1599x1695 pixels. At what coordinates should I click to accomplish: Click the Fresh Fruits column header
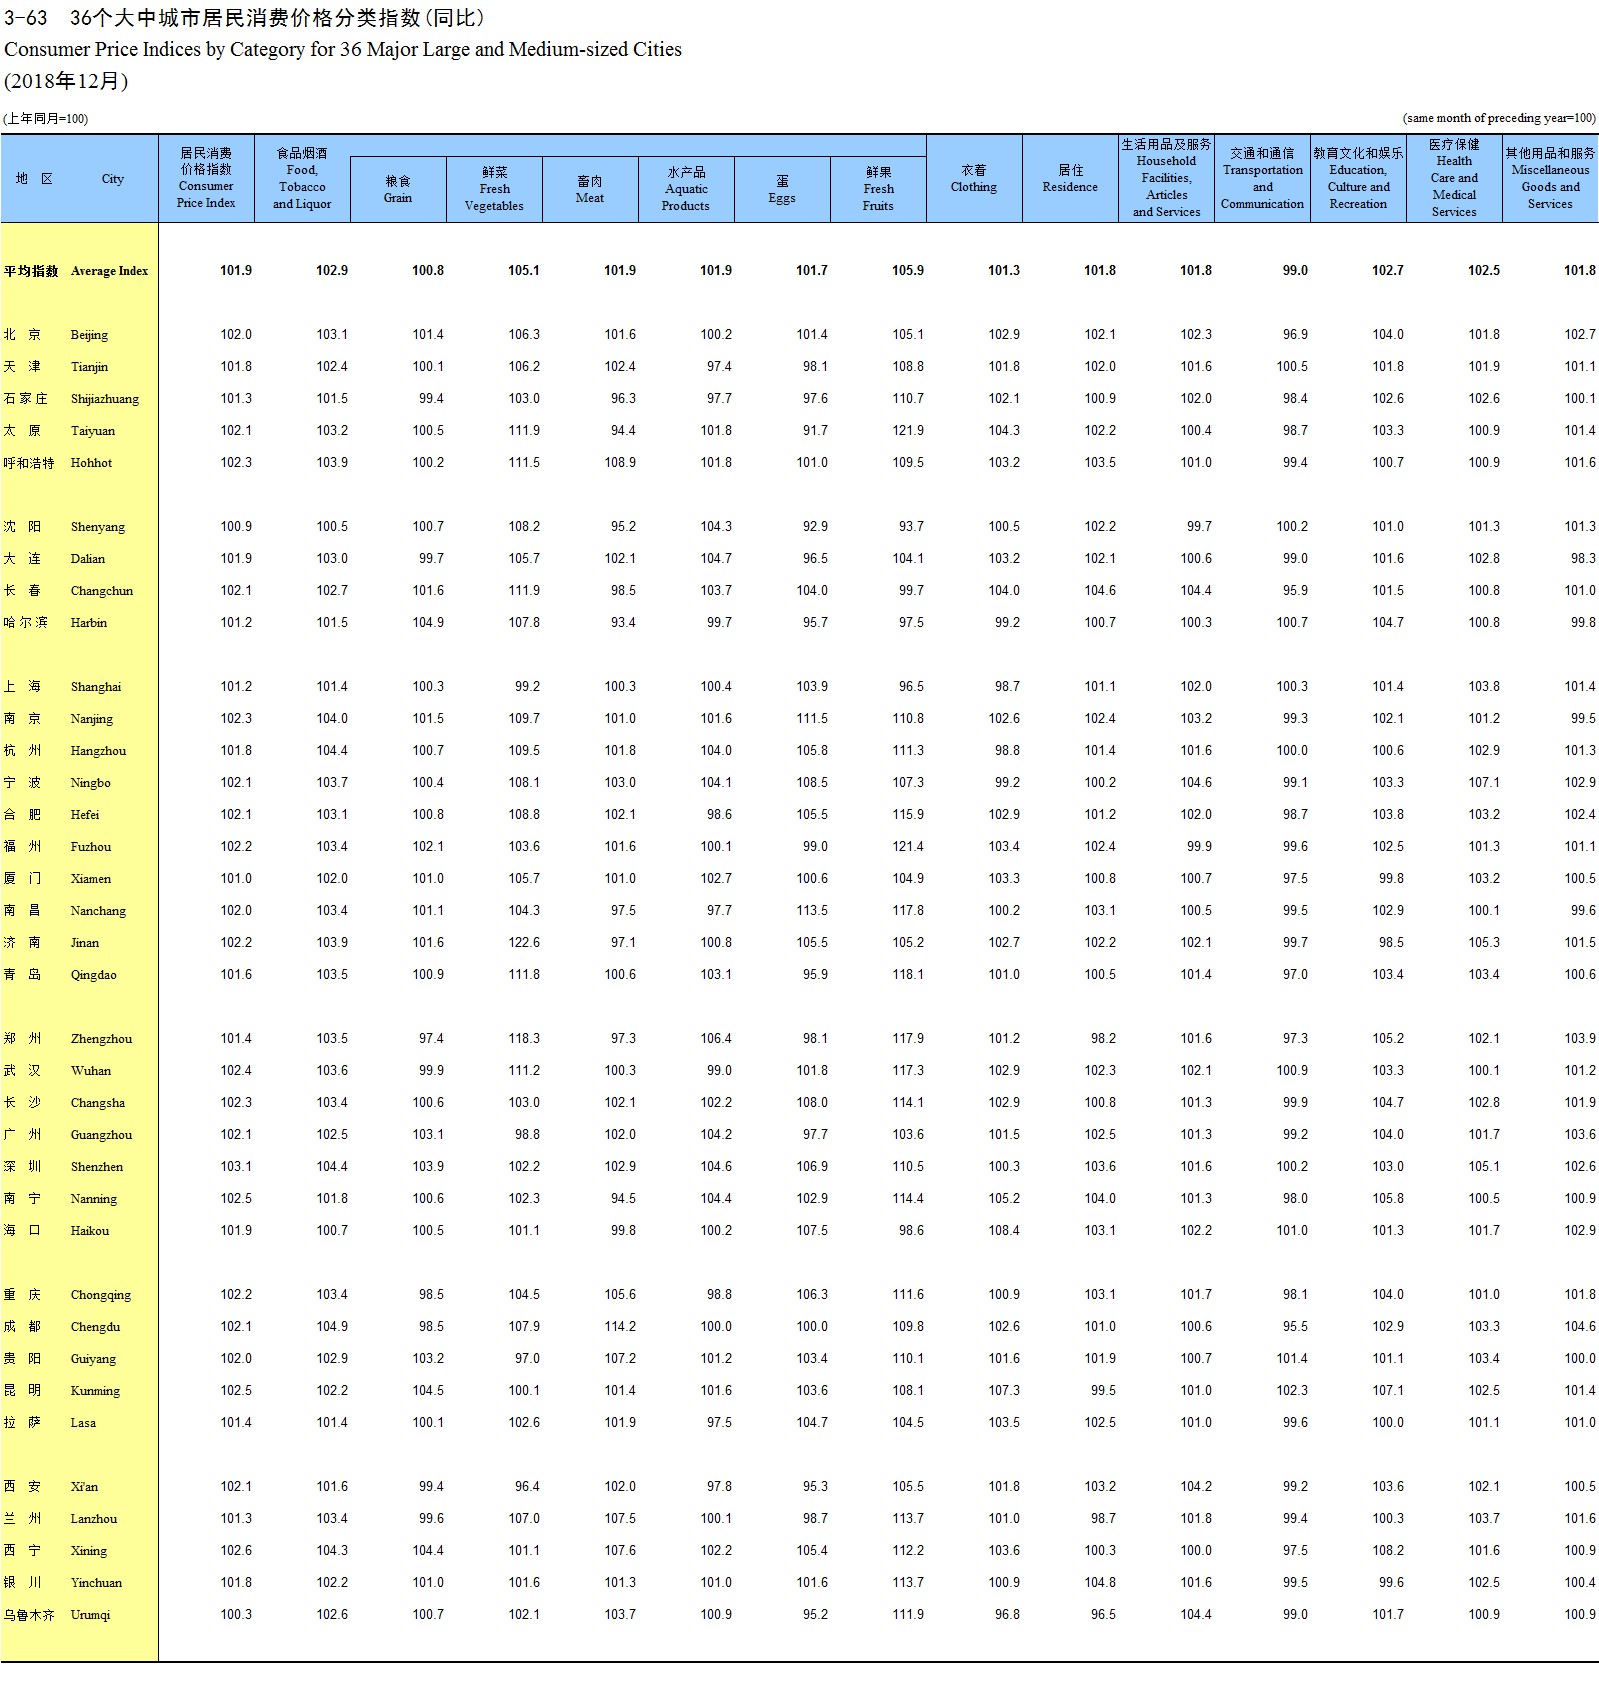tap(878, 189)
